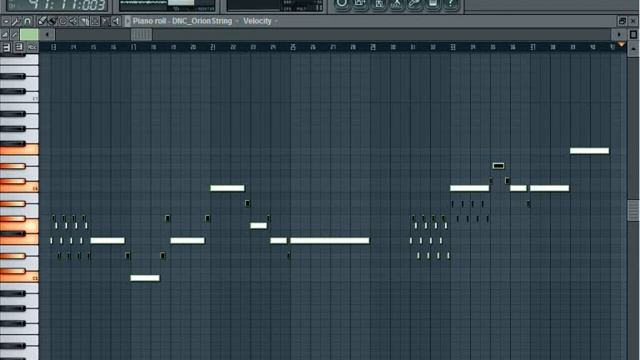Click bar 25 in the timeline ruler

point(293,47)
